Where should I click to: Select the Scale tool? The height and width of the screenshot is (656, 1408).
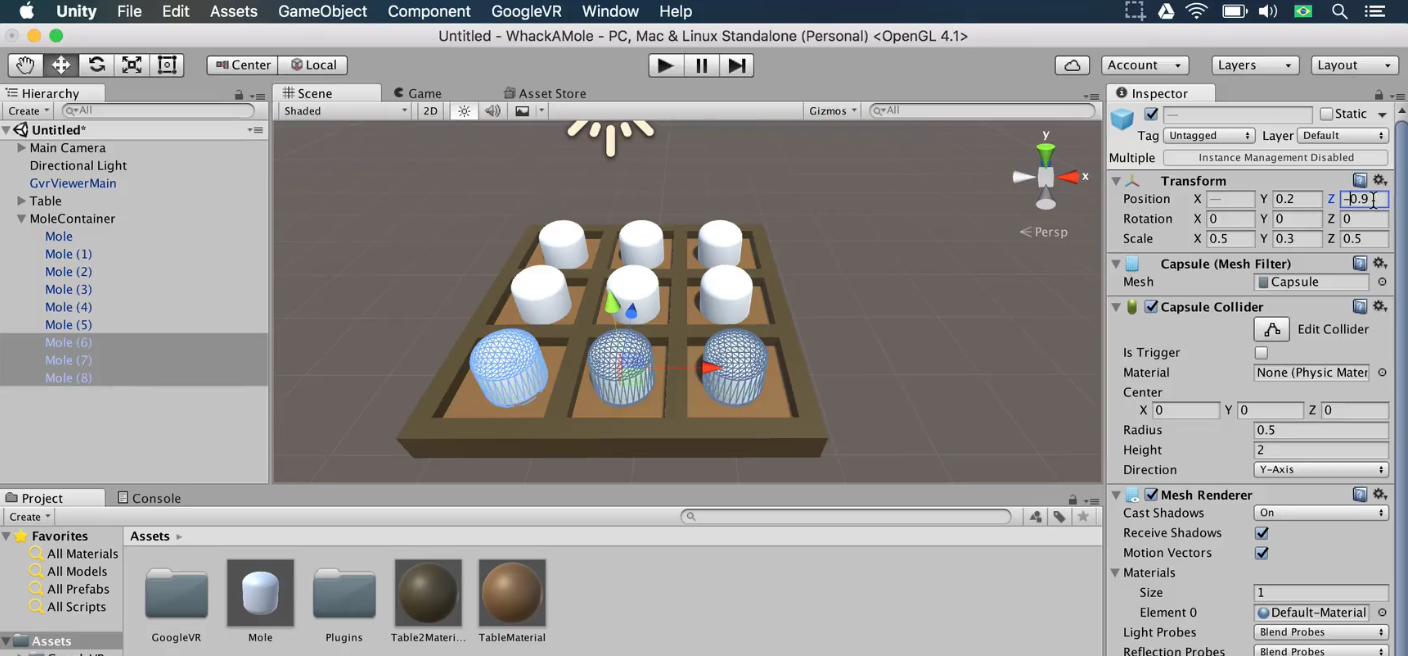click(x=131, y=65)
